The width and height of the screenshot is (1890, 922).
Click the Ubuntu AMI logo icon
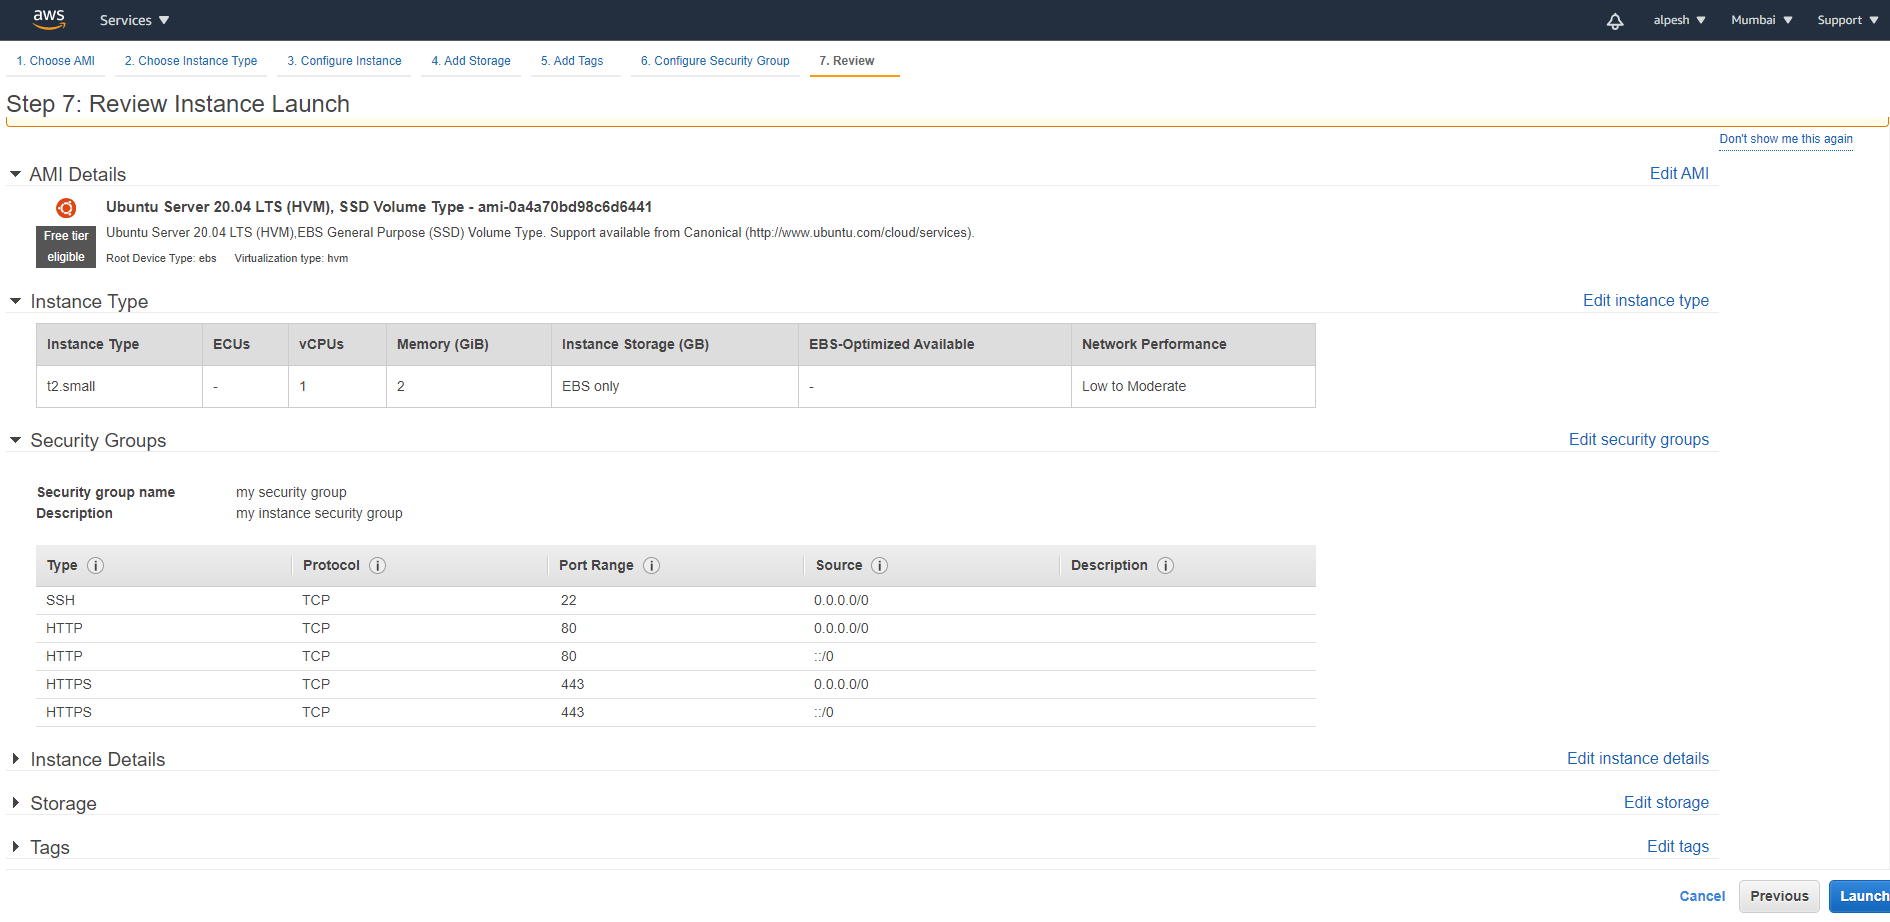click(66, 208)
